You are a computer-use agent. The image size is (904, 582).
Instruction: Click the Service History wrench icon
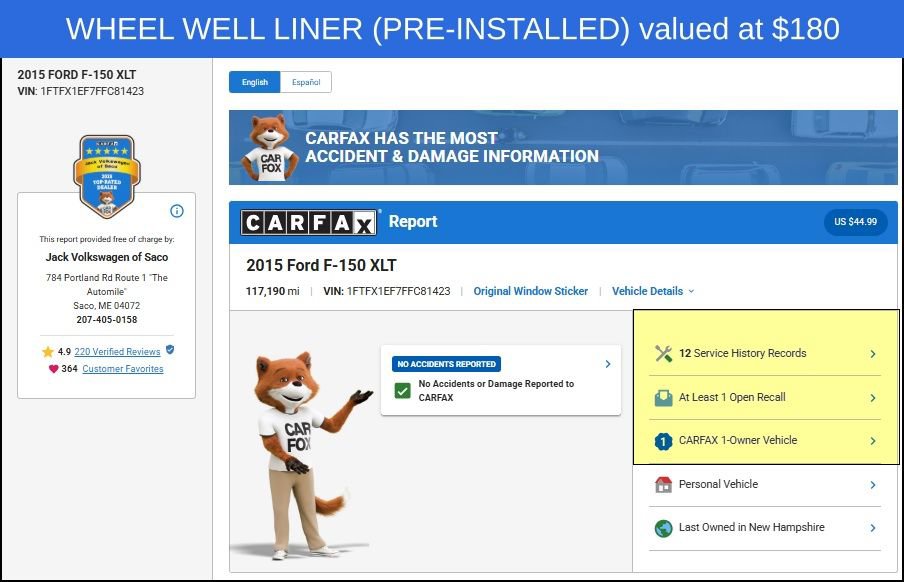click(664, 353)
